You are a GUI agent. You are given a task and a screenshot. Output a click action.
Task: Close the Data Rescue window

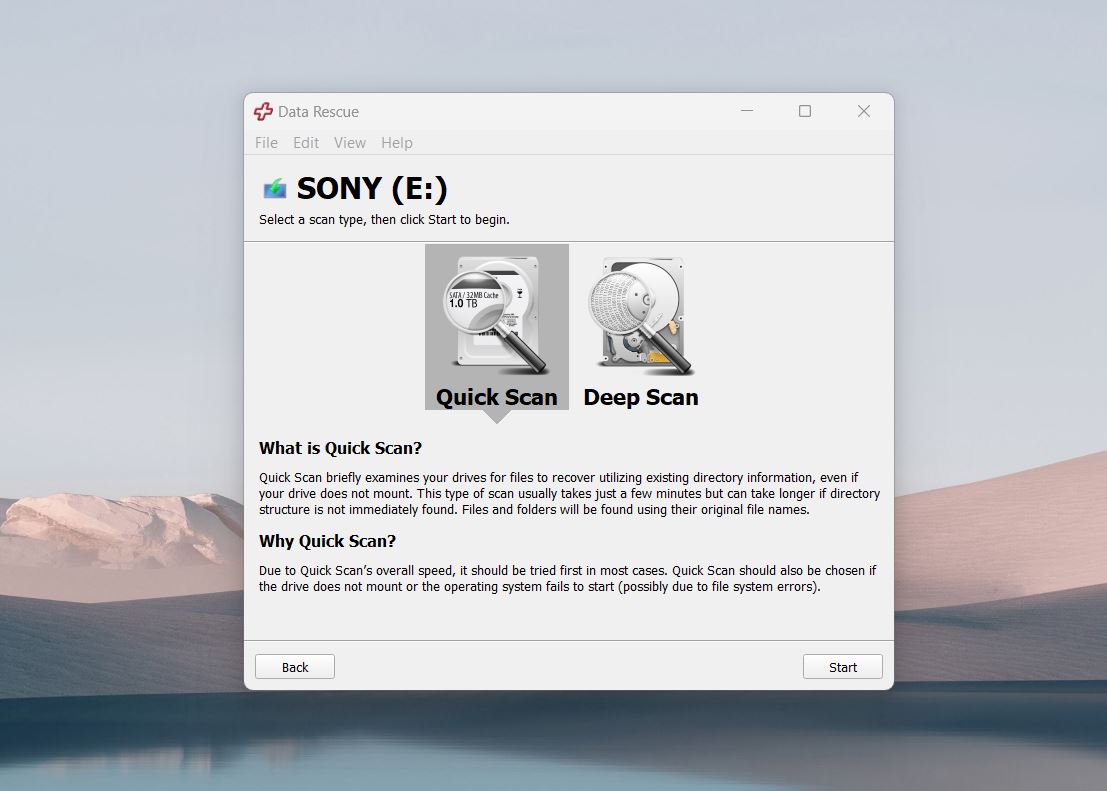(863, 111)
